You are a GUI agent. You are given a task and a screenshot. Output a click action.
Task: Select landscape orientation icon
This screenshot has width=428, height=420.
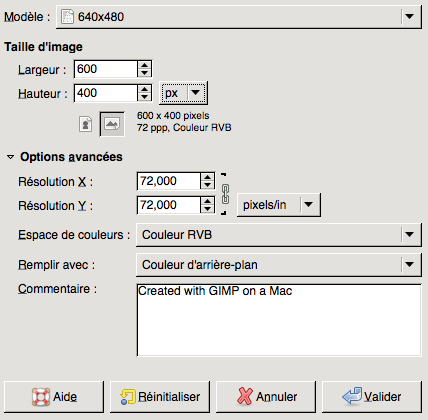tap(112, 124)
